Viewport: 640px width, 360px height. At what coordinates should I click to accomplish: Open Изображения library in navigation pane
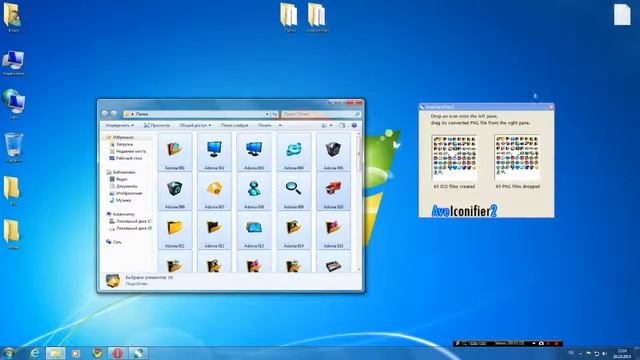click(x=129, y=193)
